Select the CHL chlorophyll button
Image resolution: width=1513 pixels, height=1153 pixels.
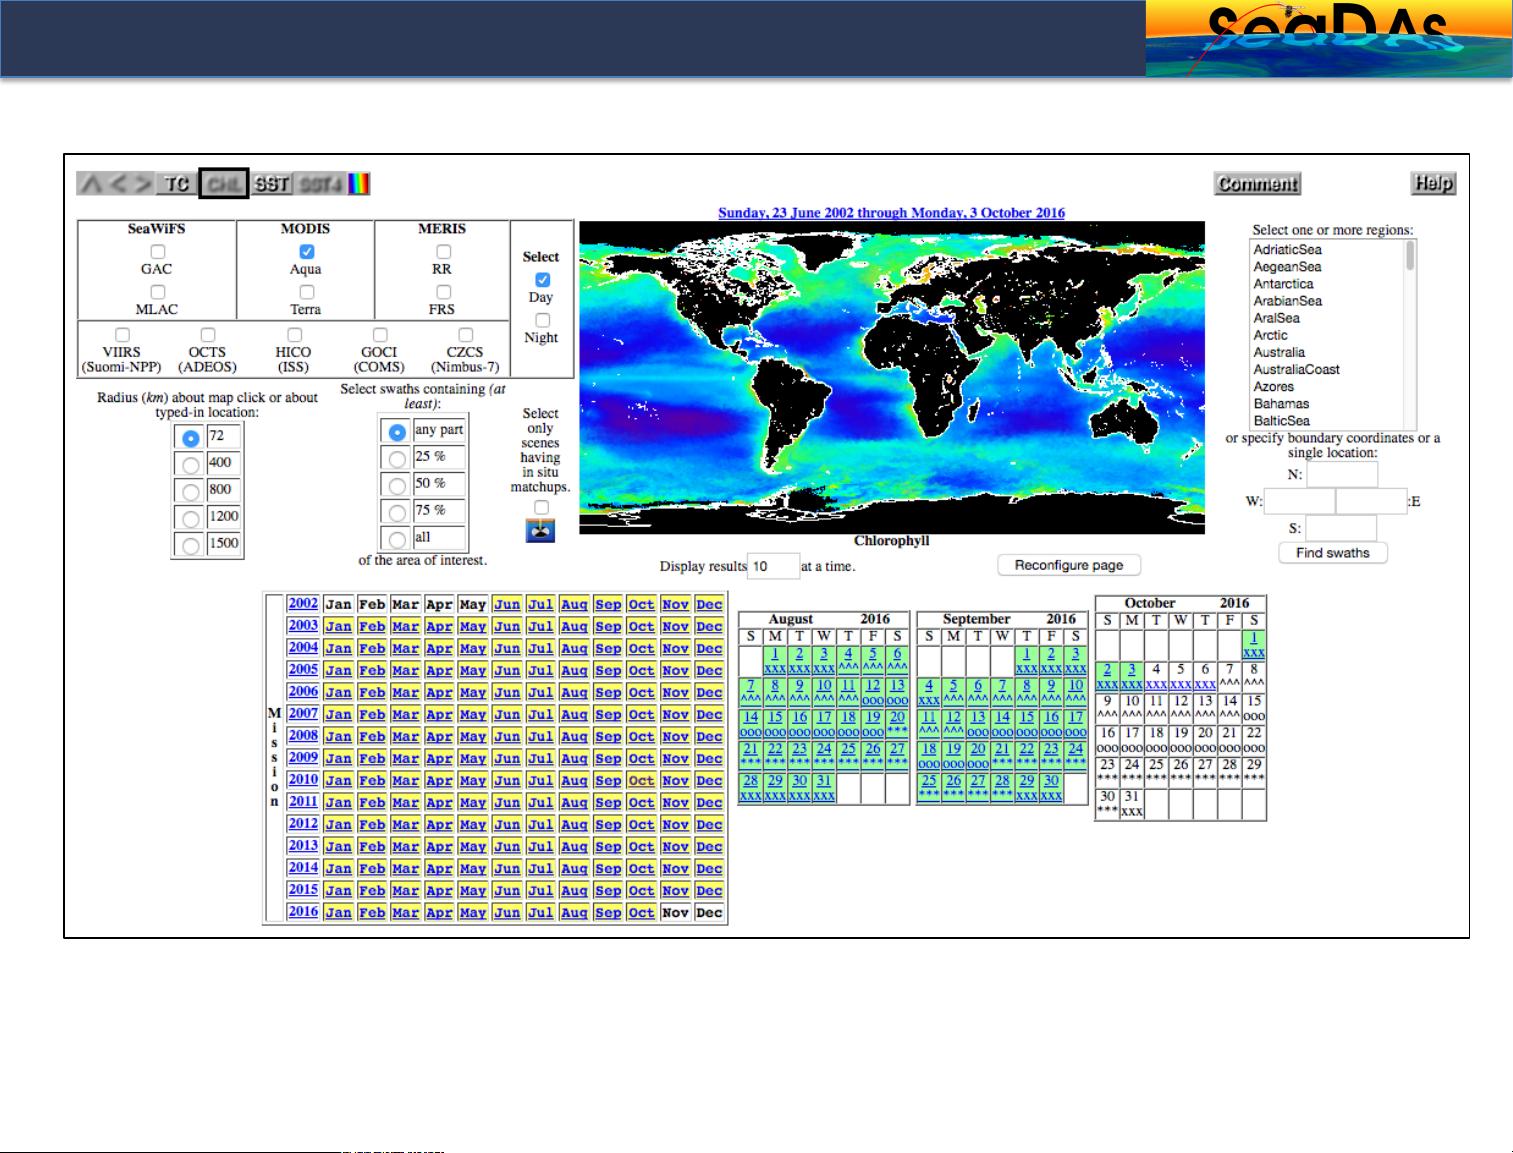pyautogui.click(x=223, y=184)
